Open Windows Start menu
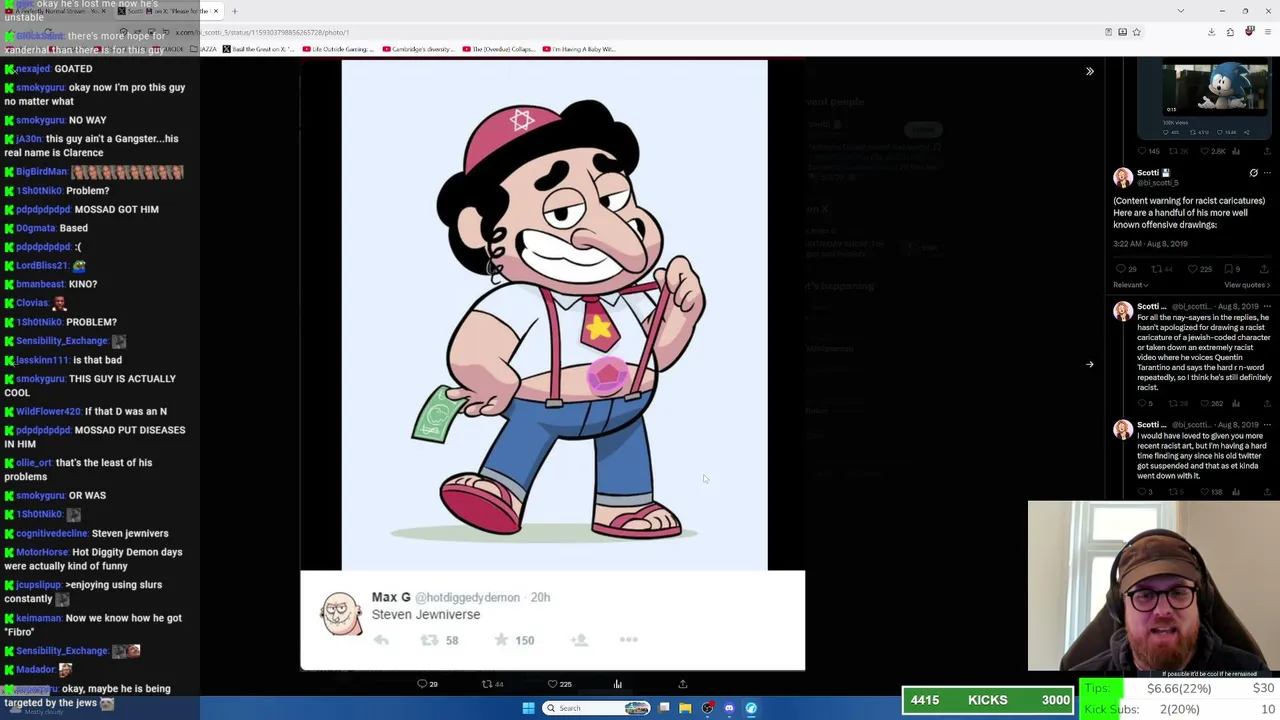The width and height of the screenshot is (1280, 720). [x=528, y=708]
